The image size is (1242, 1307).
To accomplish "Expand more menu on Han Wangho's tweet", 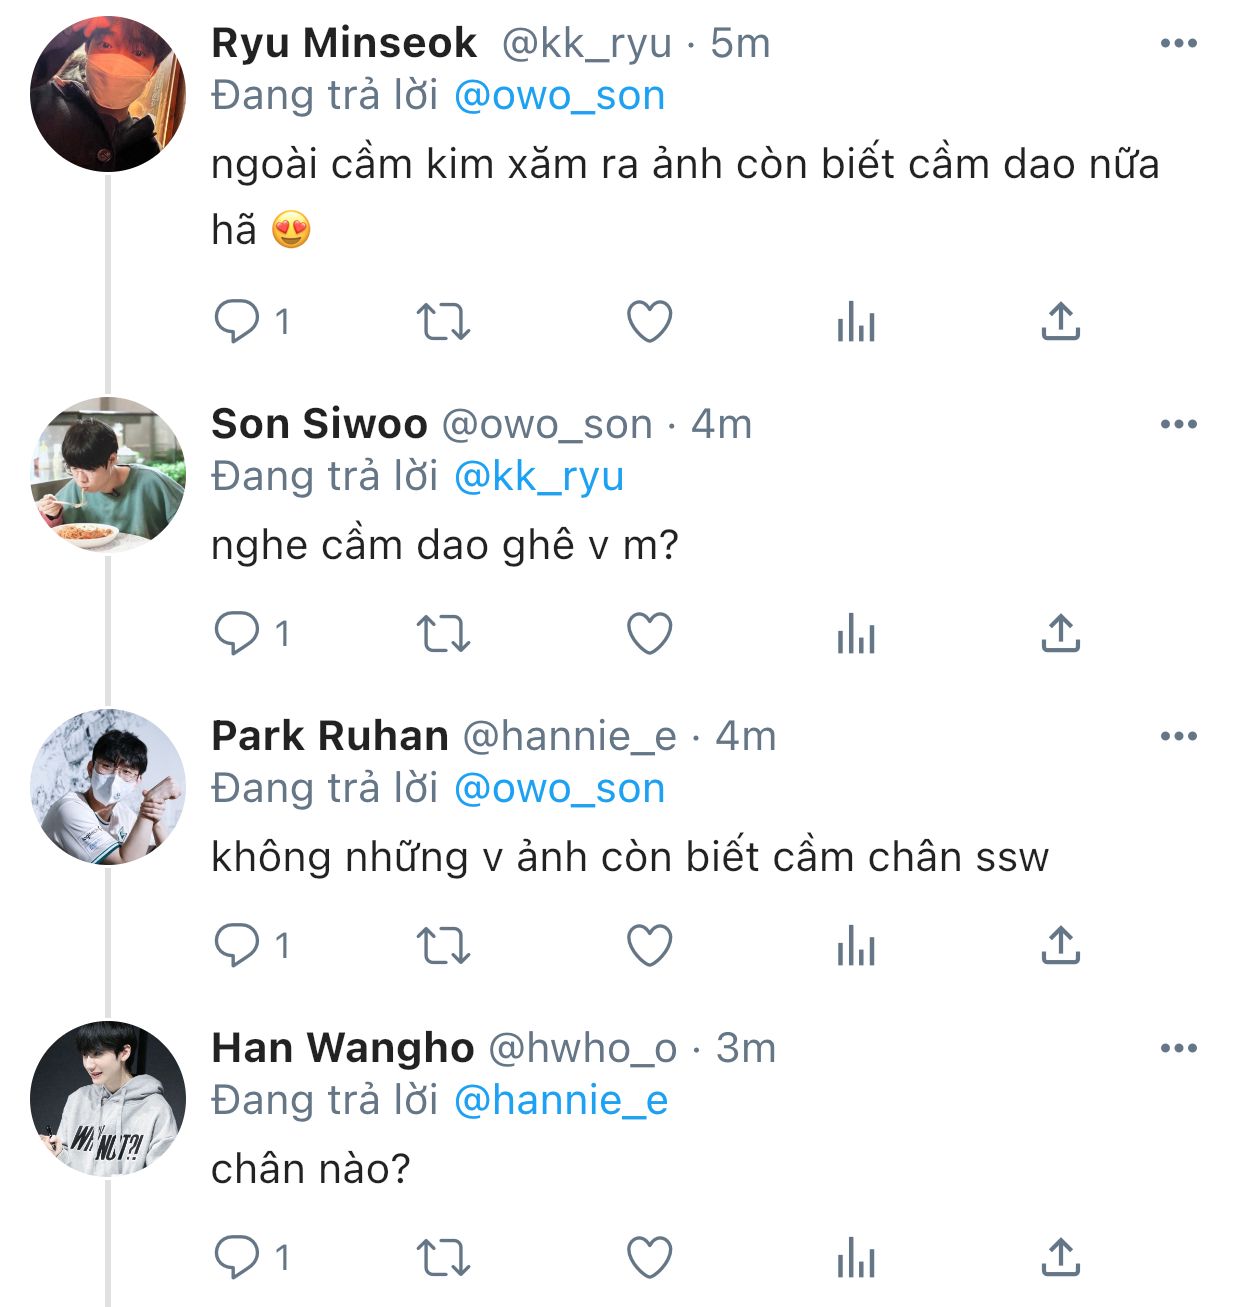I will click(1178, 1048).
